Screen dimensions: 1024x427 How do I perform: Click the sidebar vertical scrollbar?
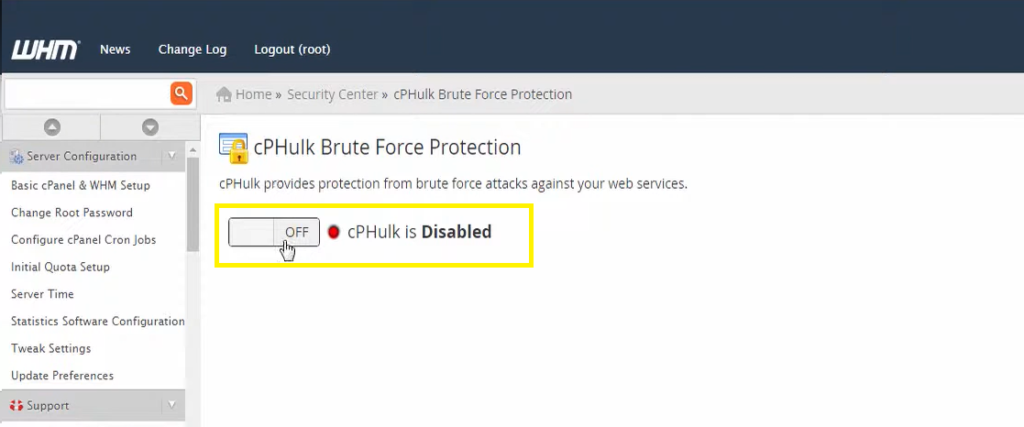(x=193, y=200)
